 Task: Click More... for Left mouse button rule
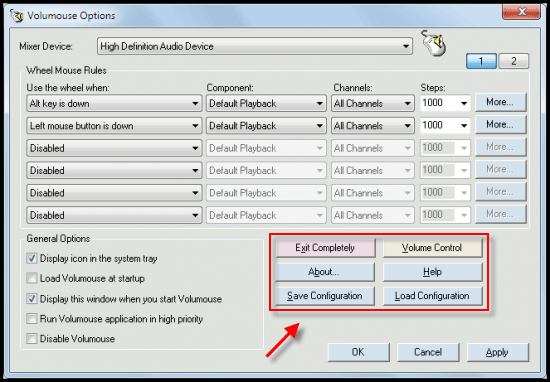coord(501,125)
